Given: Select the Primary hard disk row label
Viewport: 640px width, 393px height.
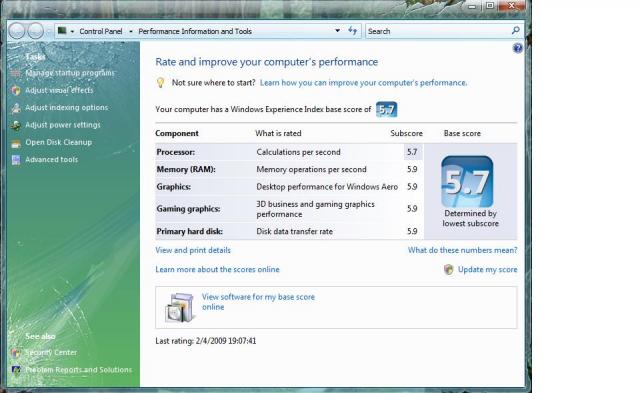Looking at the screenshot, I should pos(189,231).
